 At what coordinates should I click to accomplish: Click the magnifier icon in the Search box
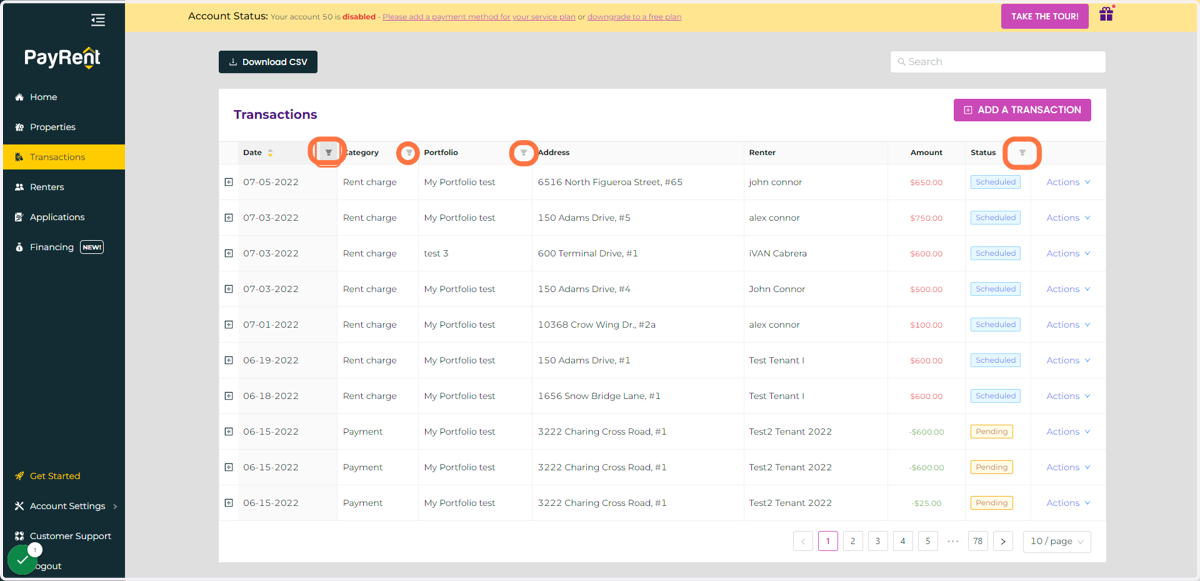coord(901,62)
